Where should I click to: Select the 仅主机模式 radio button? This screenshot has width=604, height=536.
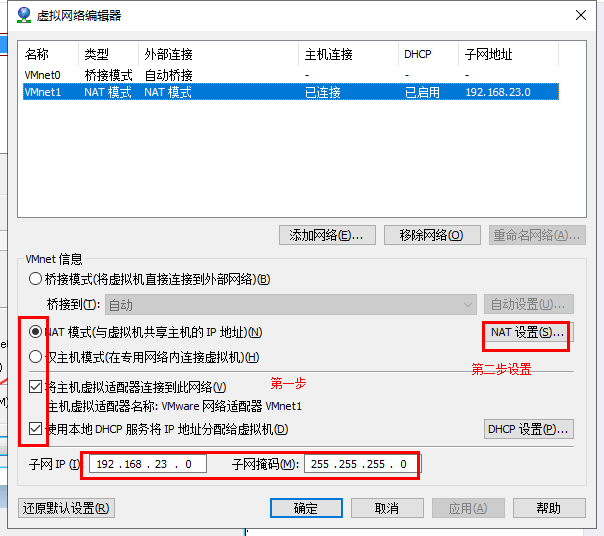tap(35, 357)
